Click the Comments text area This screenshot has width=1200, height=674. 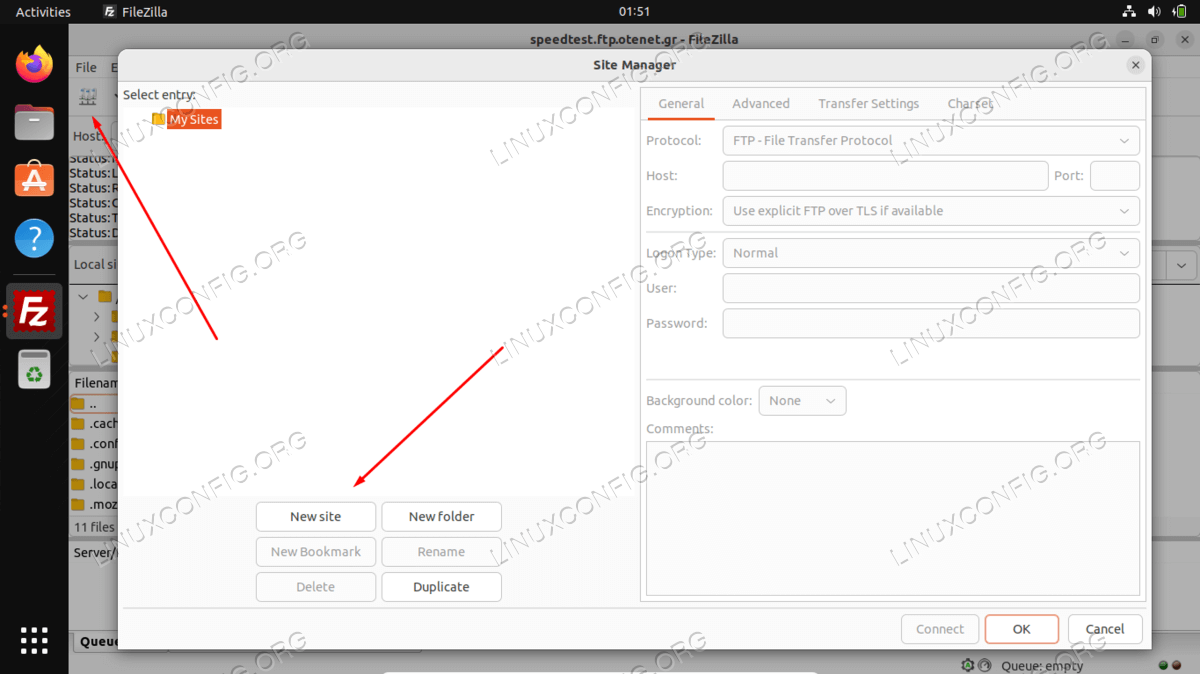(x=893, y=519)
